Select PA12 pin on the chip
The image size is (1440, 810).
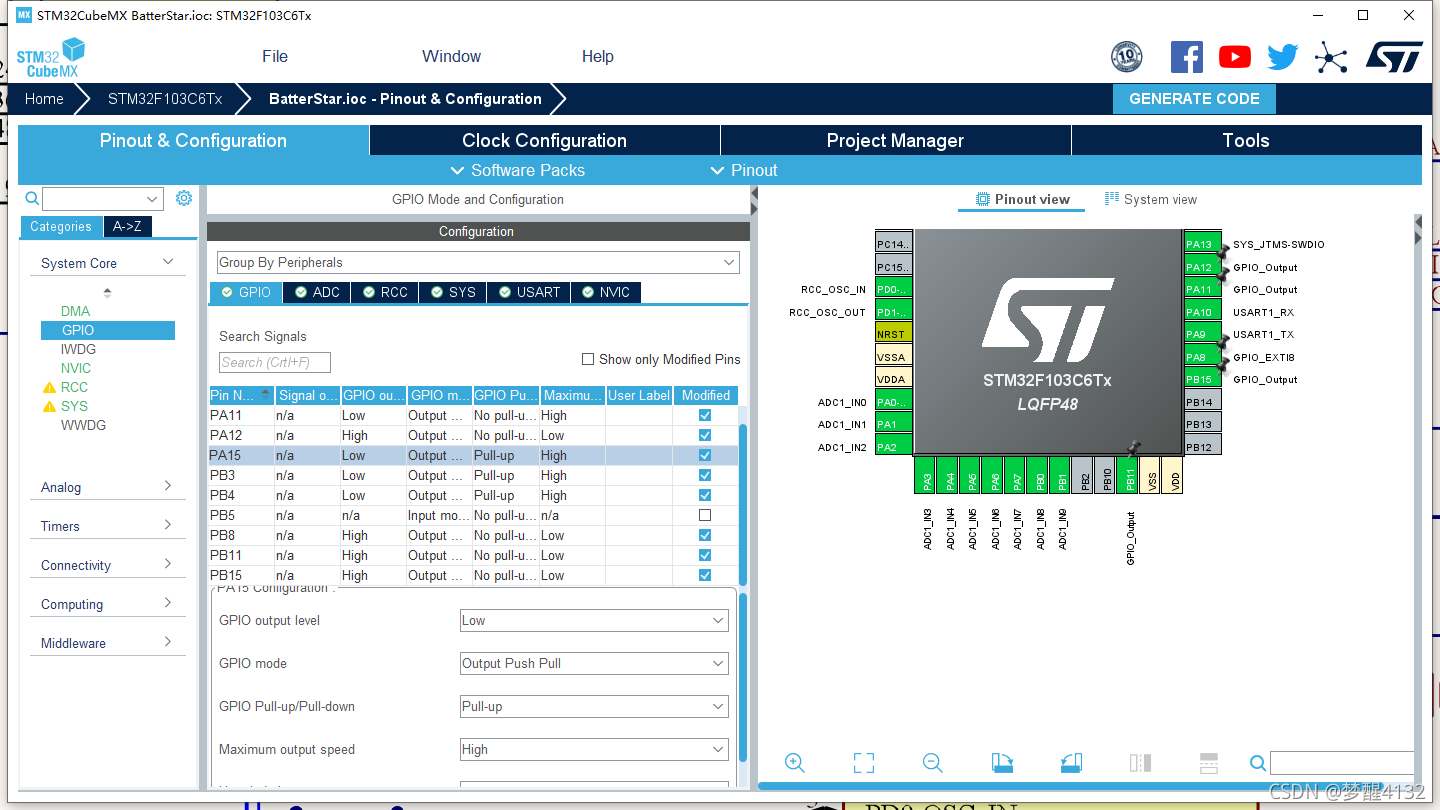pyautogui.click(x=1203, y=267)
